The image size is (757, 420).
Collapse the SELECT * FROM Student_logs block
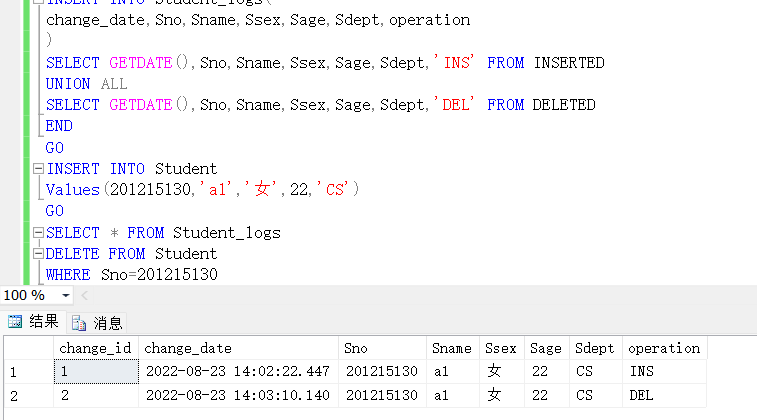pyautogui.click(x=38, y=233)
